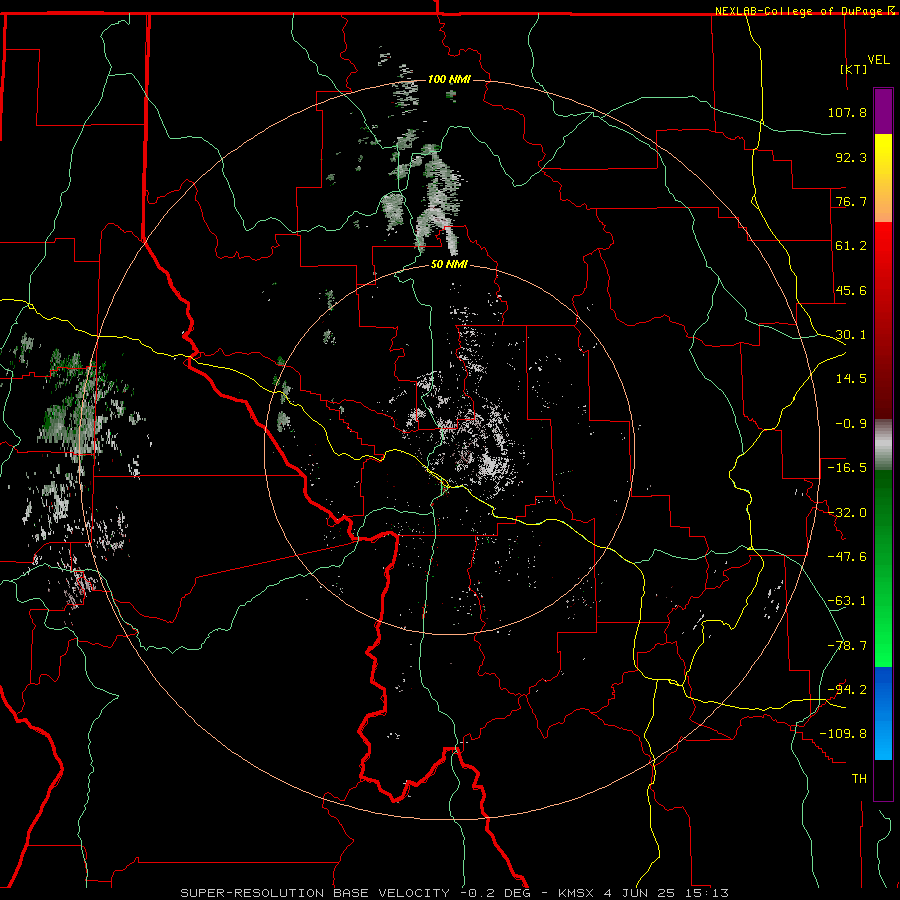This screenshot has width=900, height=900.
Task: Select the -63.1 velocity scale value
Action: coord(847,601)
